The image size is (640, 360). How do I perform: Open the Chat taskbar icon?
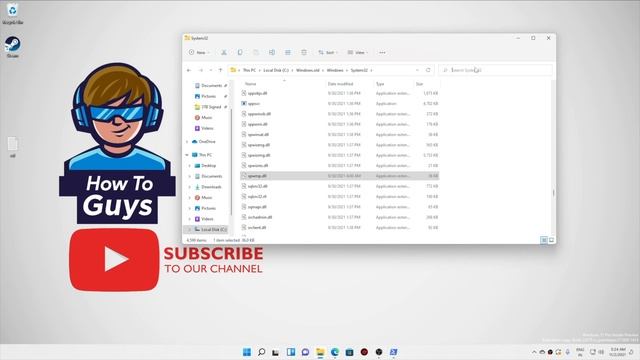pos(305,352)
